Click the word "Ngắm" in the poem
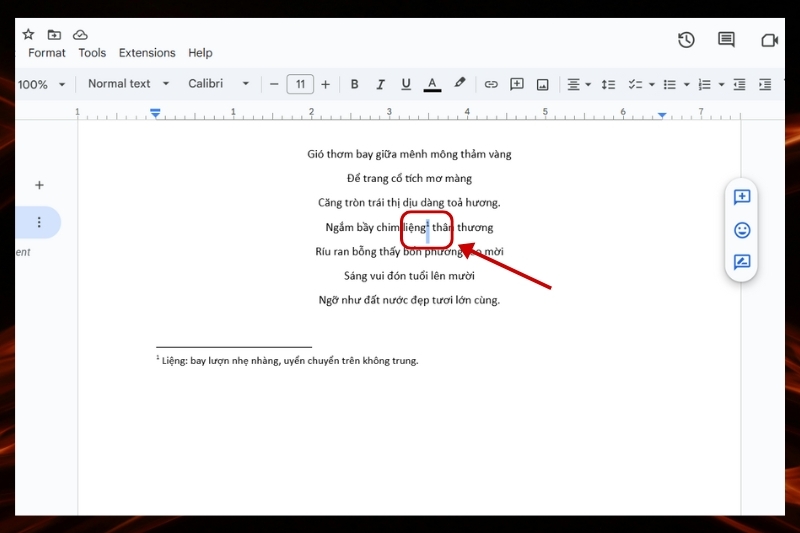This screenshot has width=800, height=533. (340, 227)
